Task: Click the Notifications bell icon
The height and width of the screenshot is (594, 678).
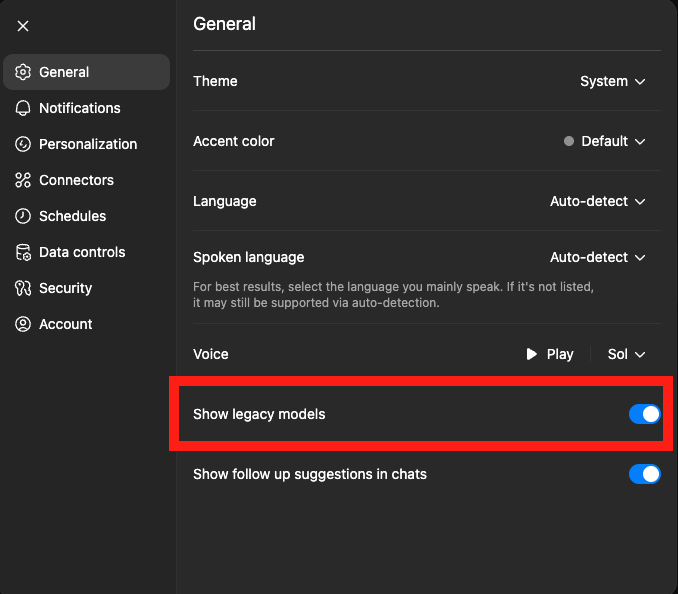Action: [x=23, y=108]
